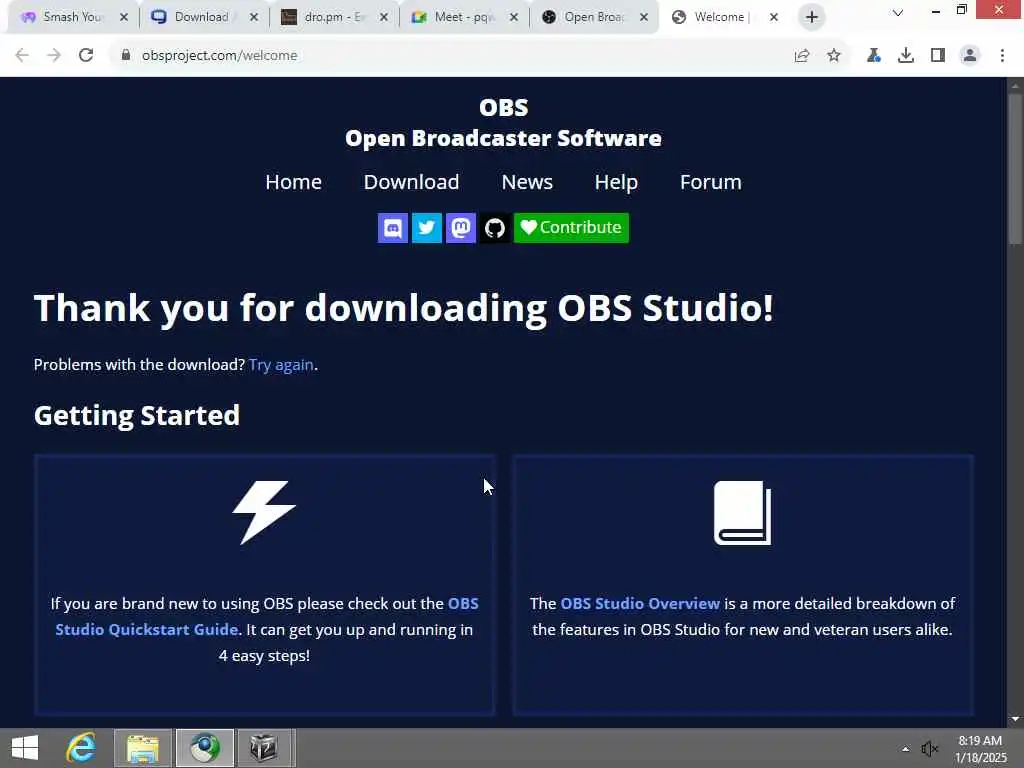Open the Help menu item

coord(616,182)
